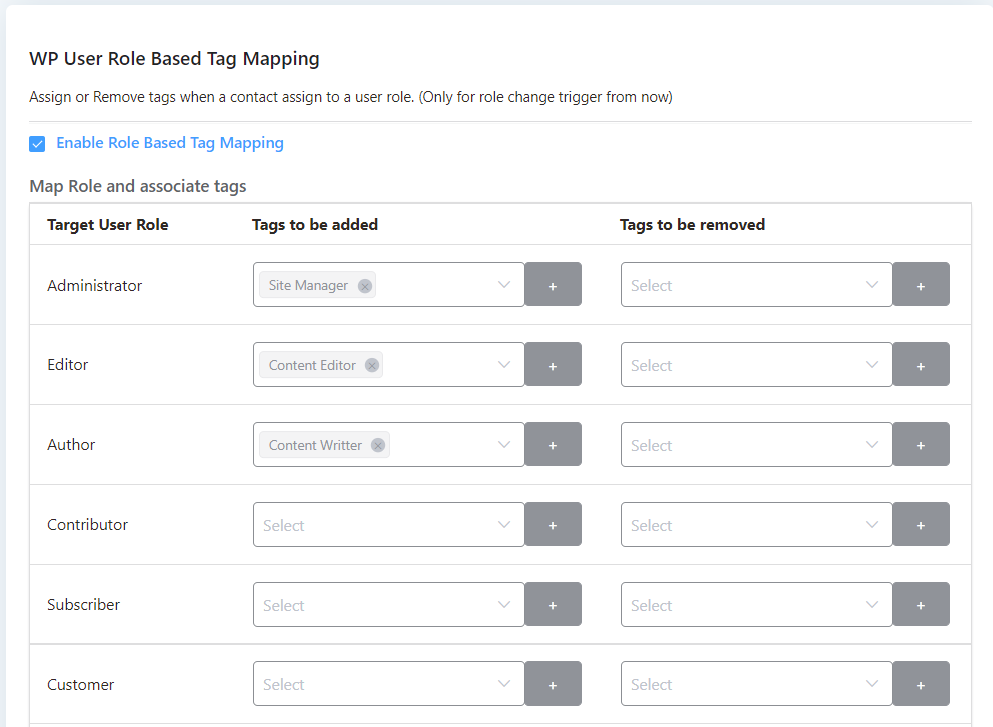Click the Enable Role Based Tag Mapping label
This screenshot has height=727, width=993.
[x=169, y=143]
